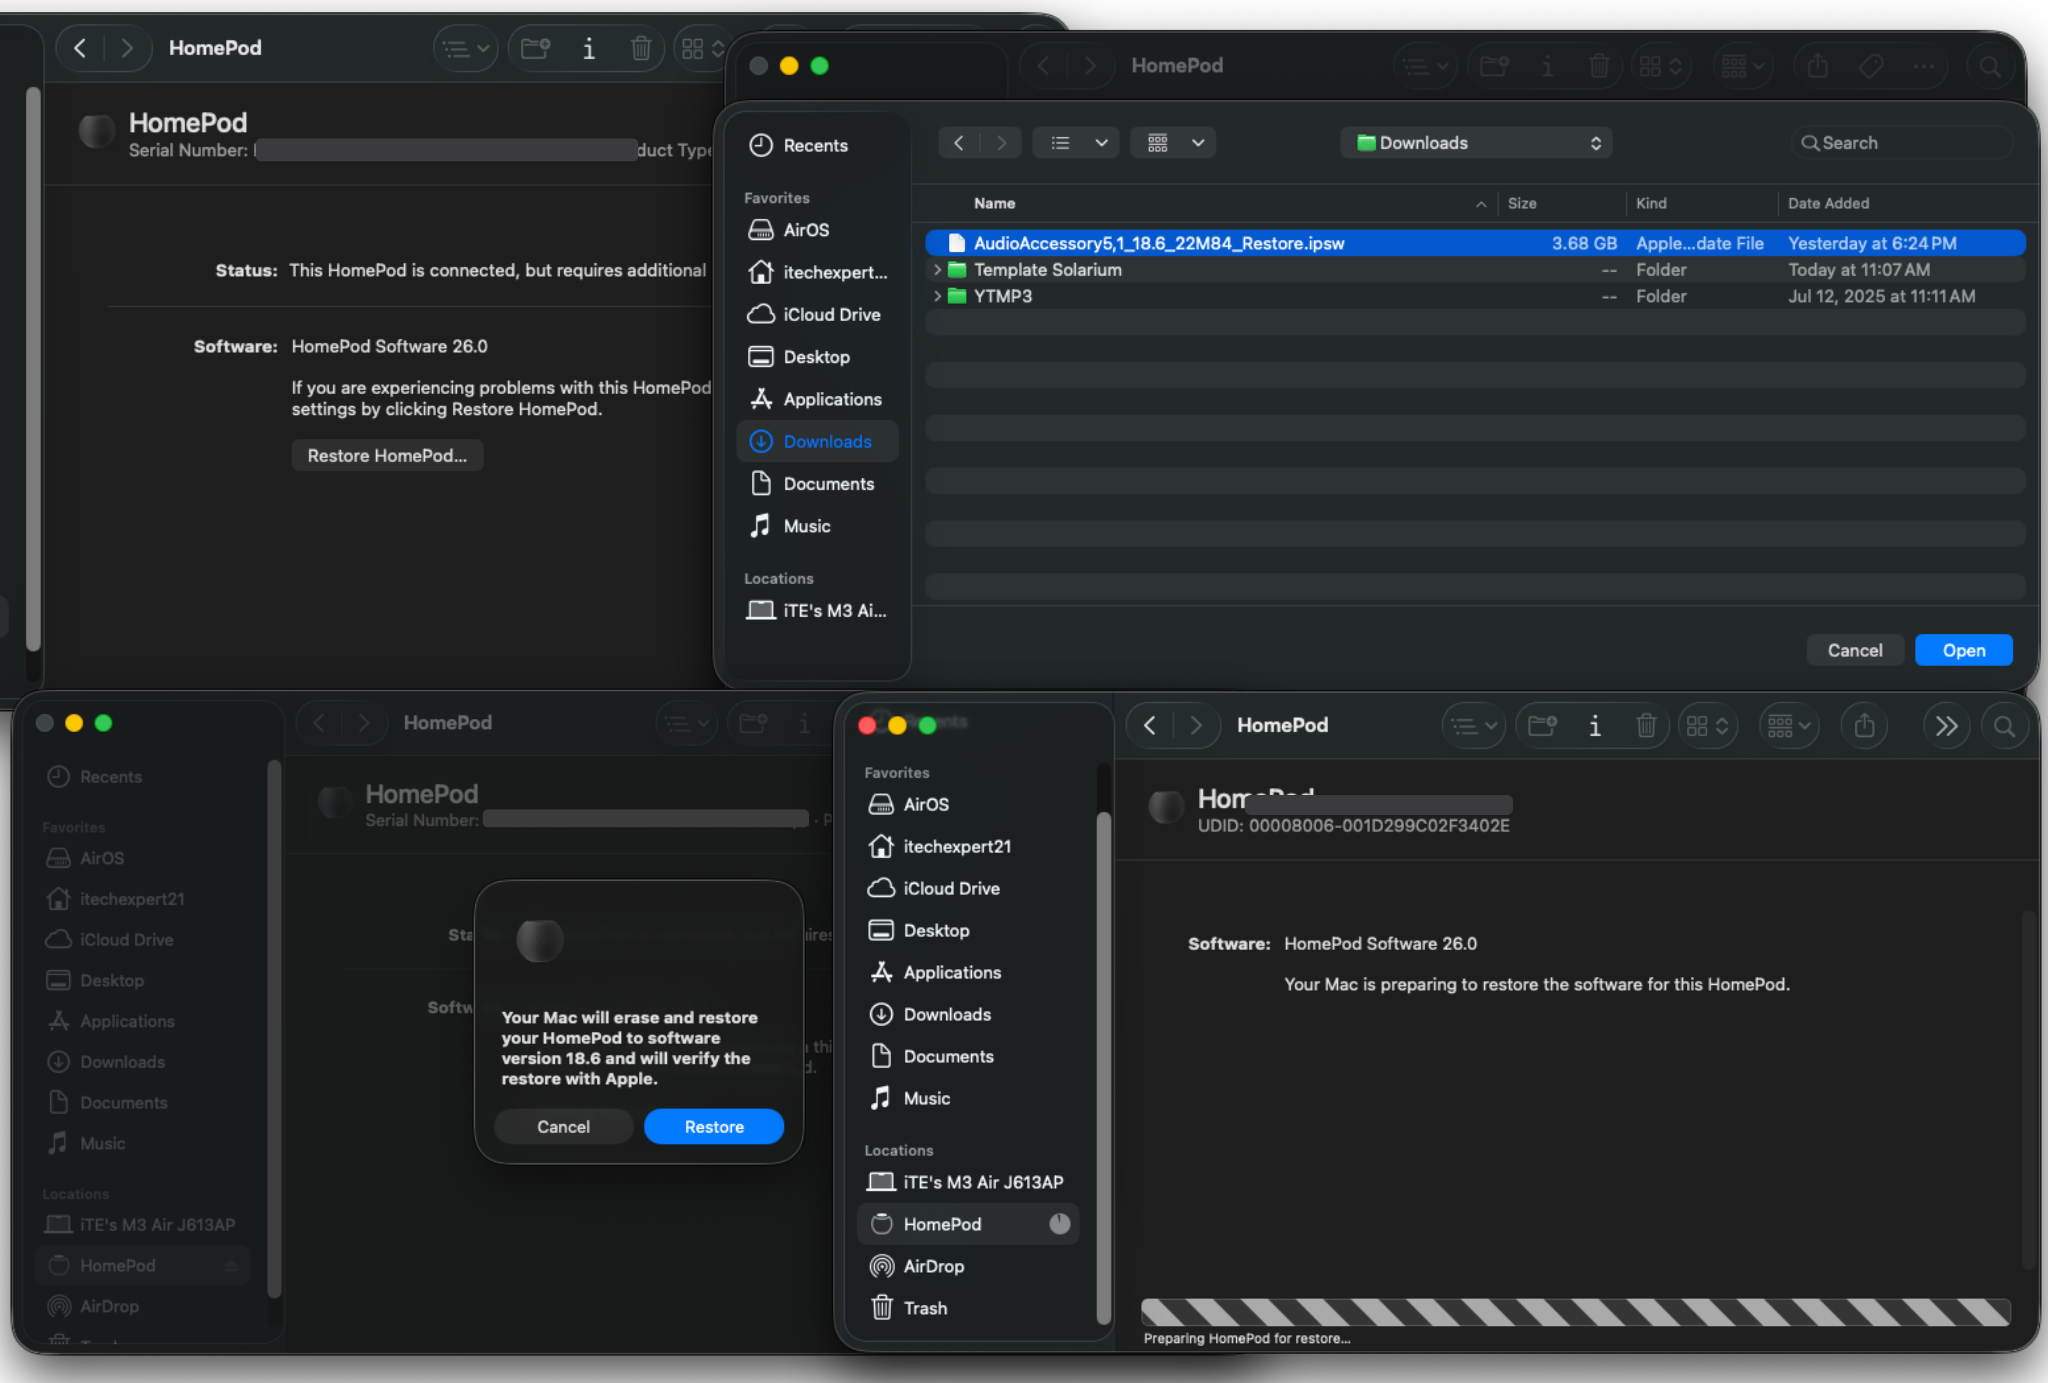
Task: Select iTE's M3 Ai... in picker Locations
Action: (817, 610)
